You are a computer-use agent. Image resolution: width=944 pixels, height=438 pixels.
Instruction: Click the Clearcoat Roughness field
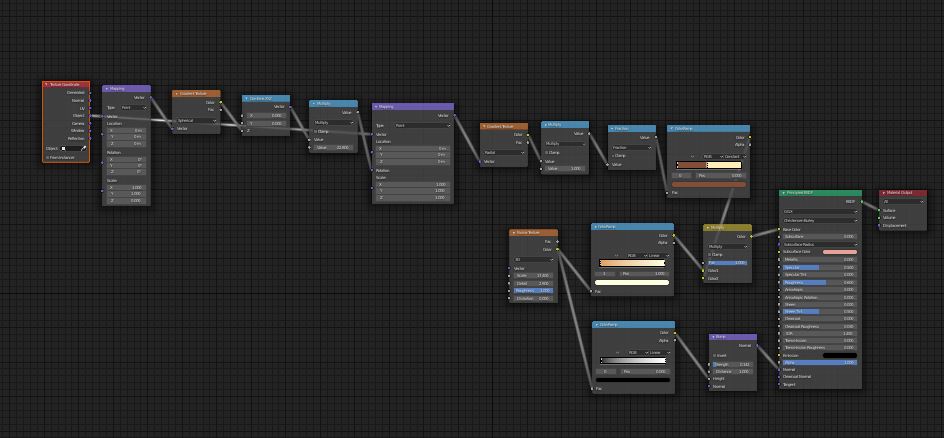(x=819, y=326)
